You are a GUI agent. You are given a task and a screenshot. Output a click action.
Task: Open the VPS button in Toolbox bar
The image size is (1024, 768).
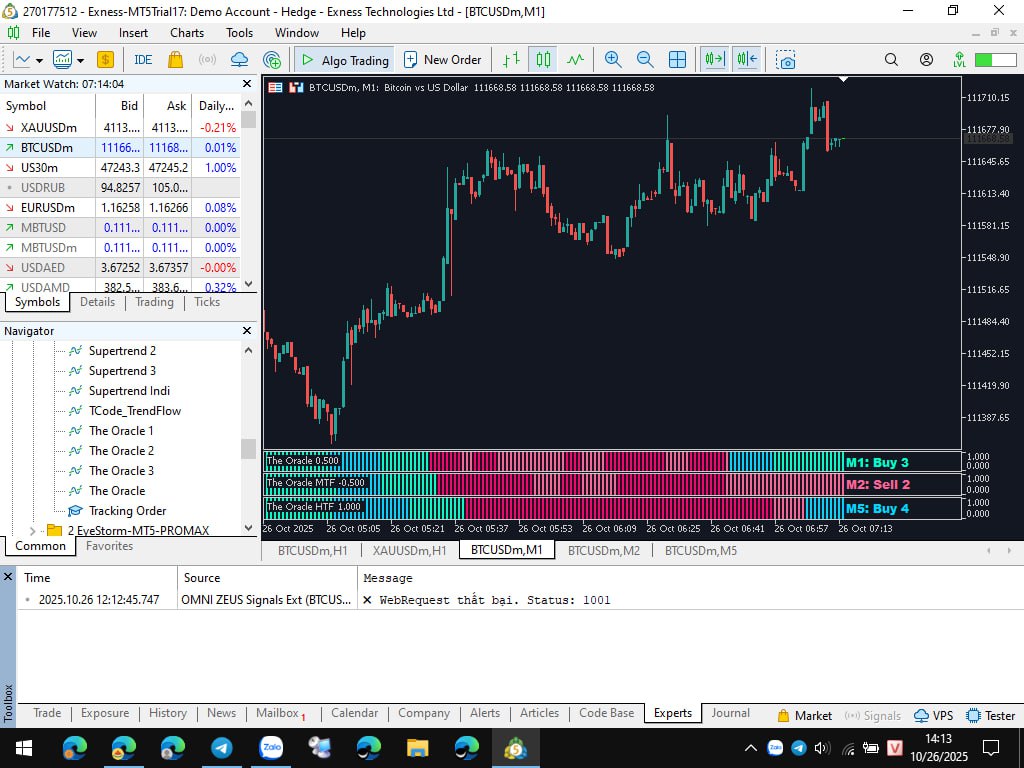[x=933, y=716]
